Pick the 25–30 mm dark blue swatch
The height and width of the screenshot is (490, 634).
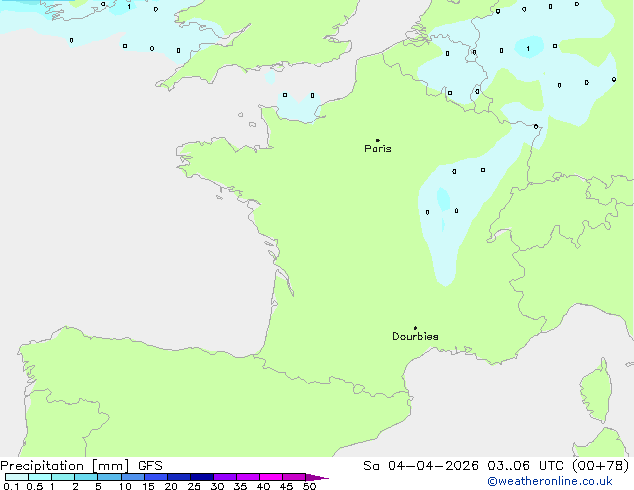click(x=202, y=477)
